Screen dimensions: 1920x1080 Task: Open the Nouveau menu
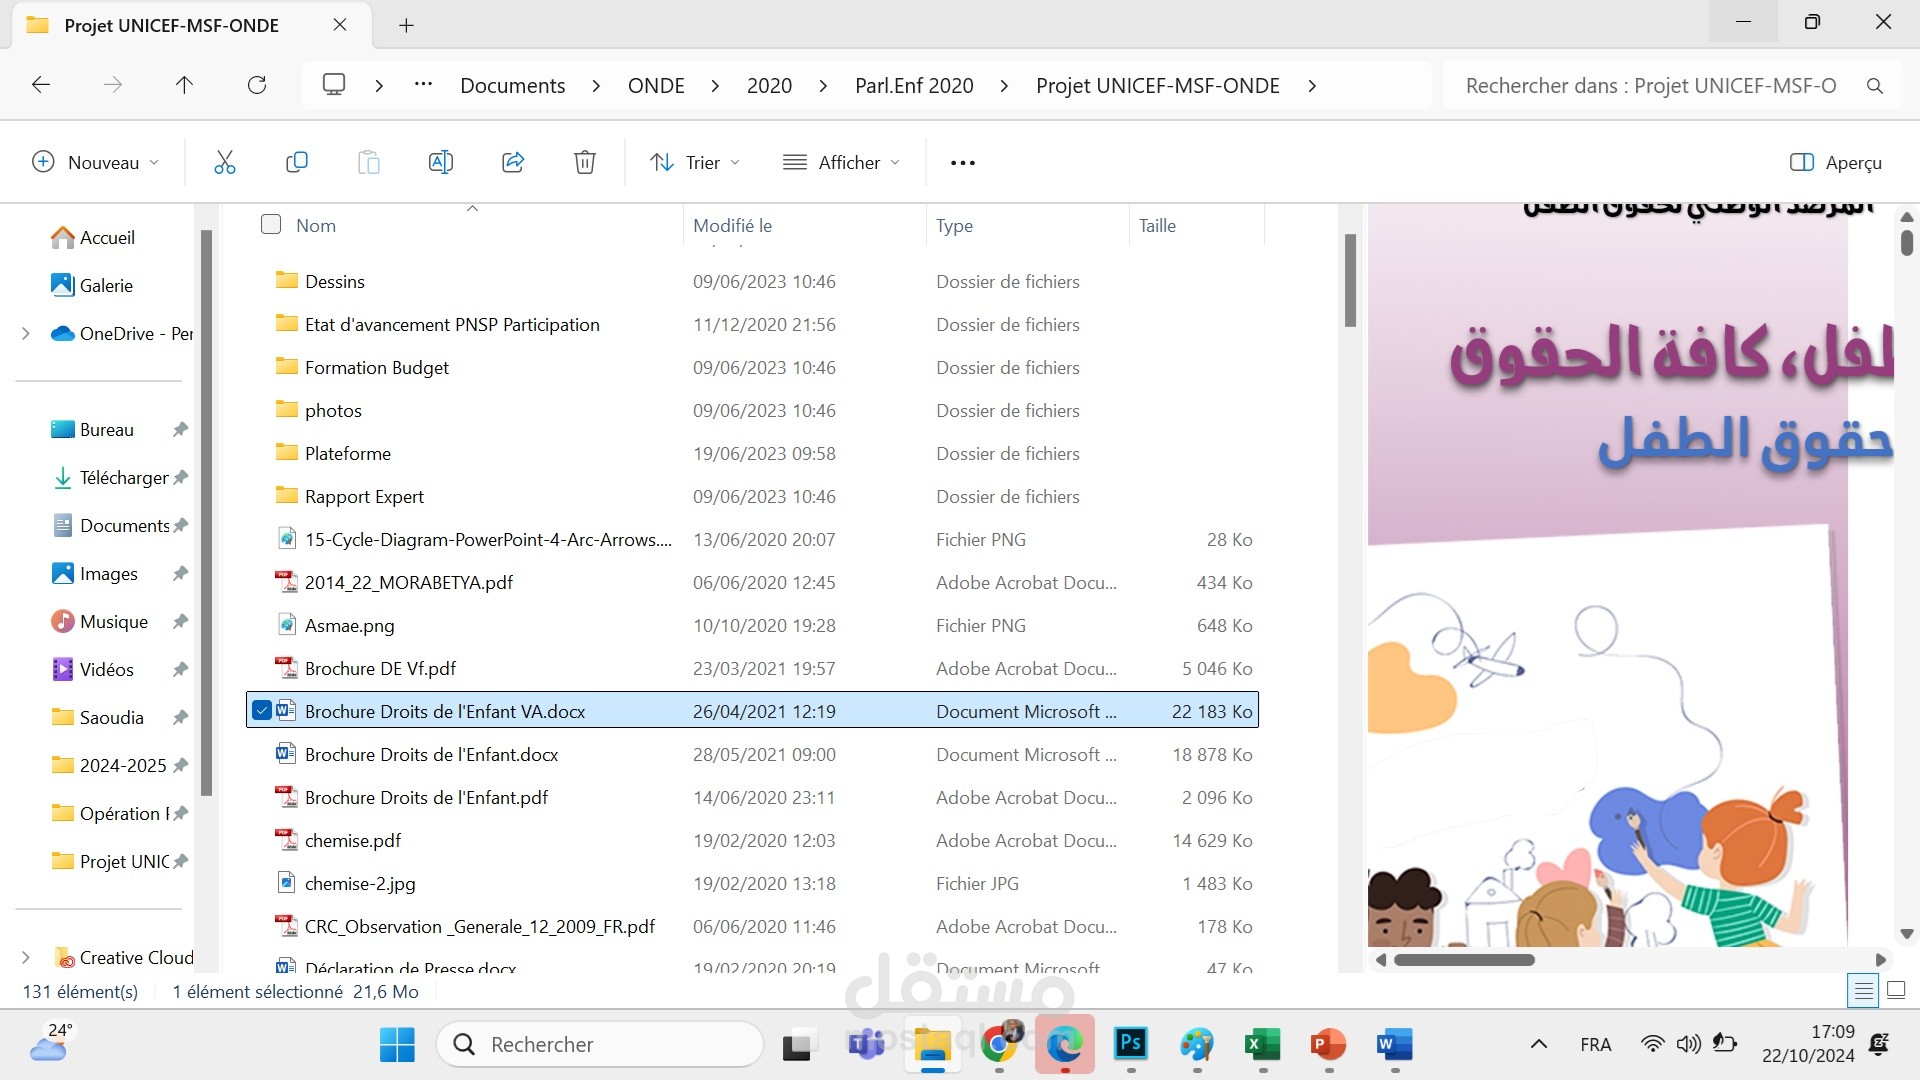[96, 162]
